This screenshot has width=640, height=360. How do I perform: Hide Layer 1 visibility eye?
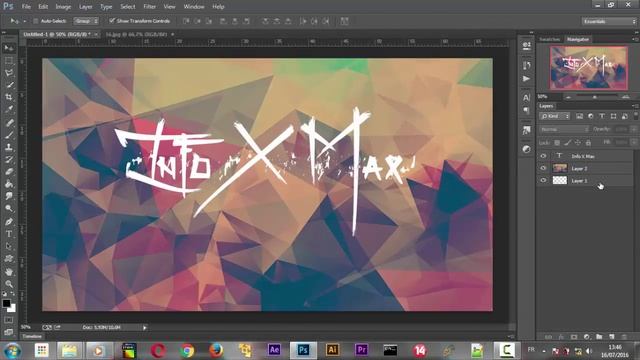click(543, 180)
